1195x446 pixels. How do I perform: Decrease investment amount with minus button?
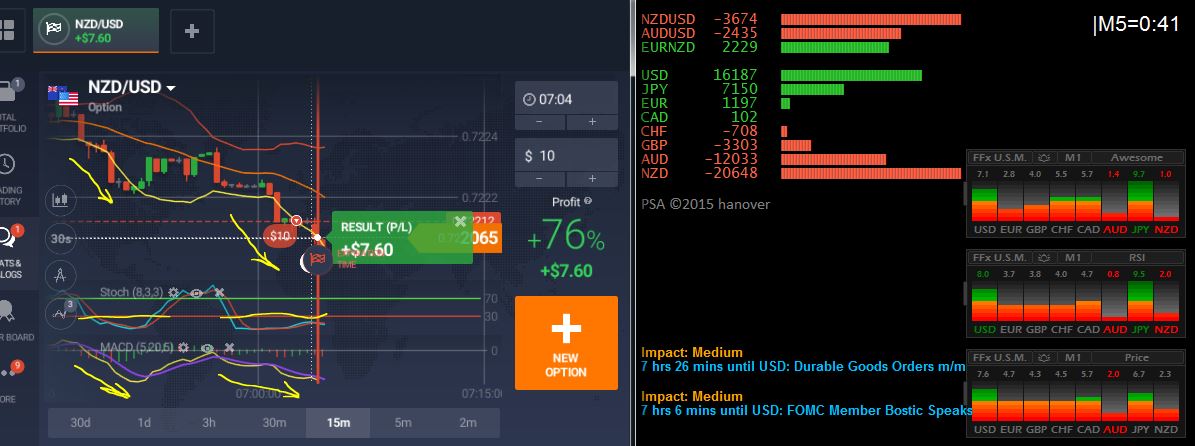point(540,178)
